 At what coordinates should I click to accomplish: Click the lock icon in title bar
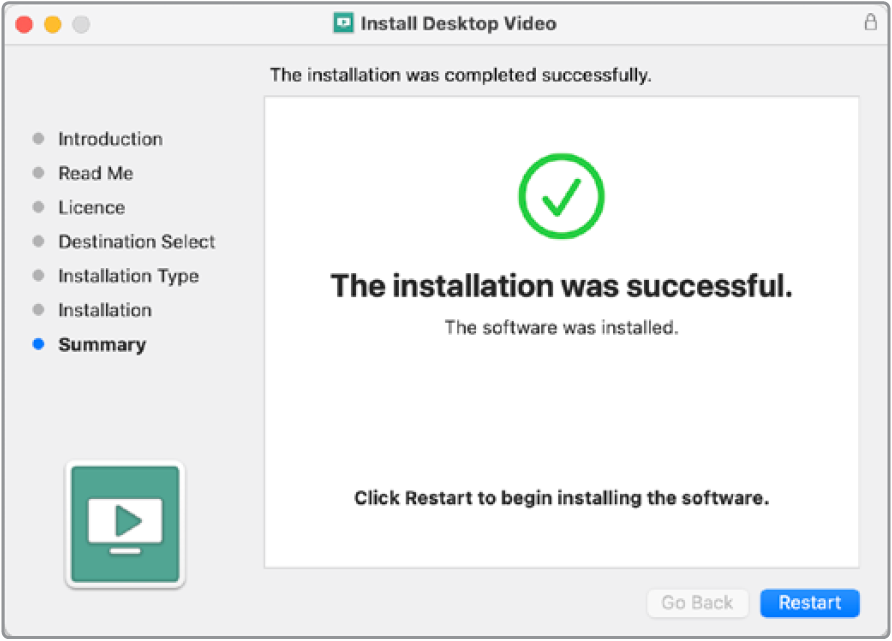[x=870, y=23]
